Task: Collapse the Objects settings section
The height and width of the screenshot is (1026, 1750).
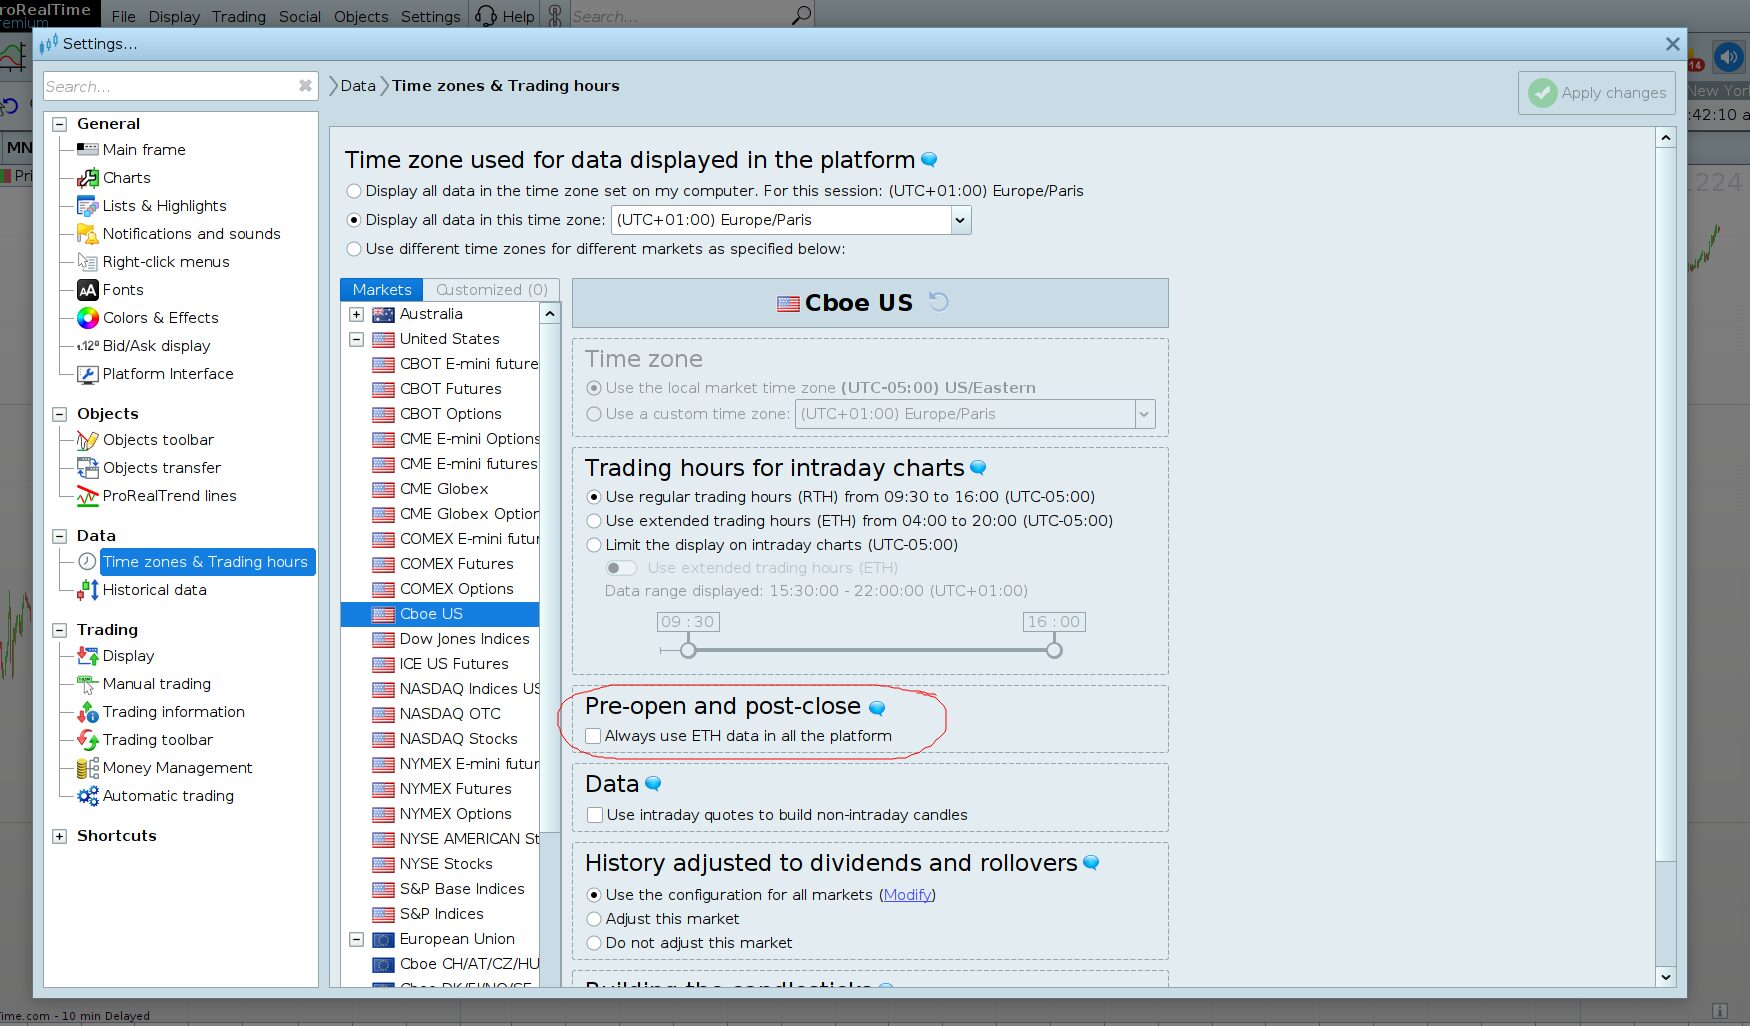Action: pos(59,414)
